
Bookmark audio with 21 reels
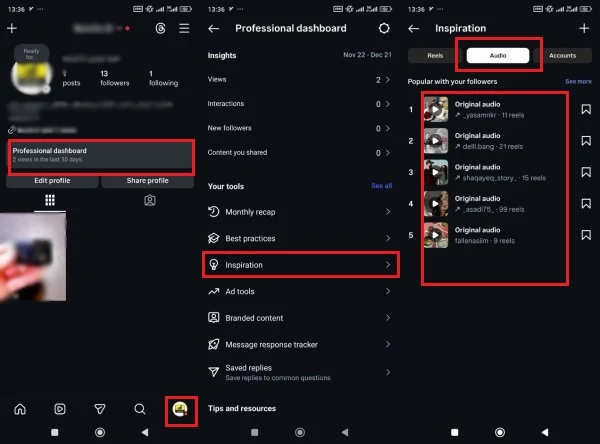(586, 141)
